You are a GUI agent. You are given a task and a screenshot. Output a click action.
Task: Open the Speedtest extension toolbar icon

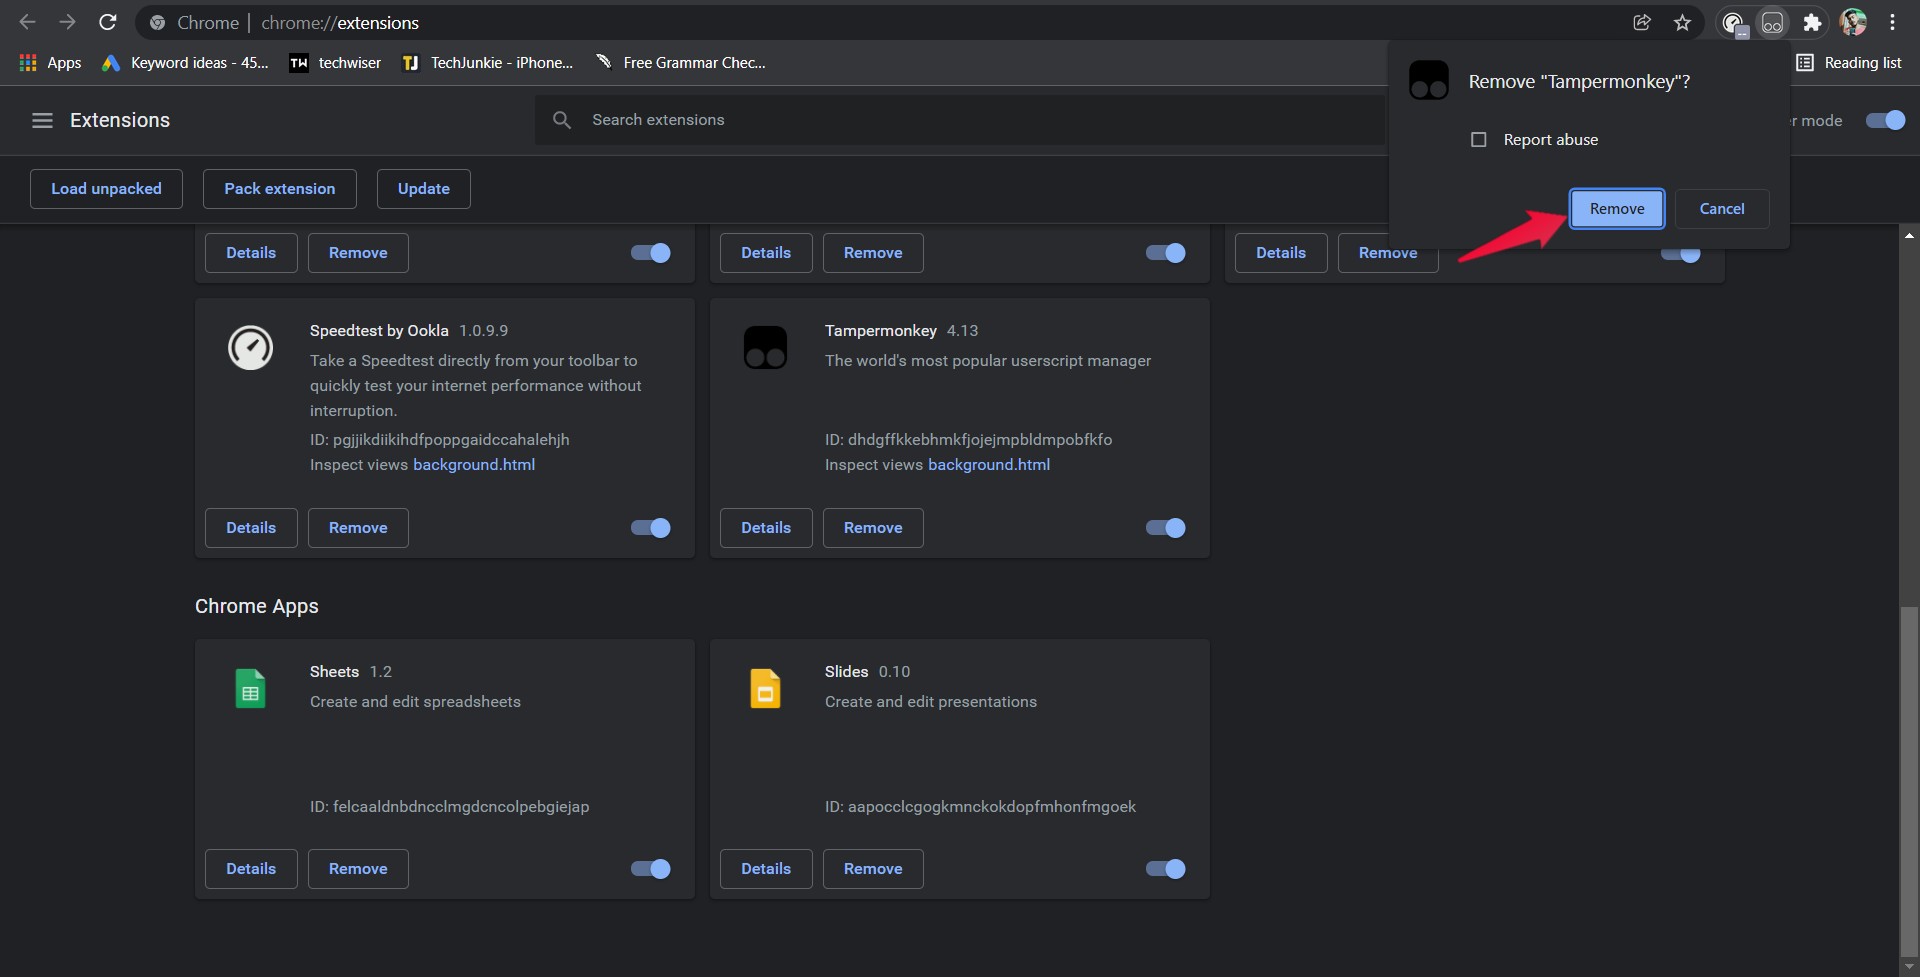click(1733, 22)
